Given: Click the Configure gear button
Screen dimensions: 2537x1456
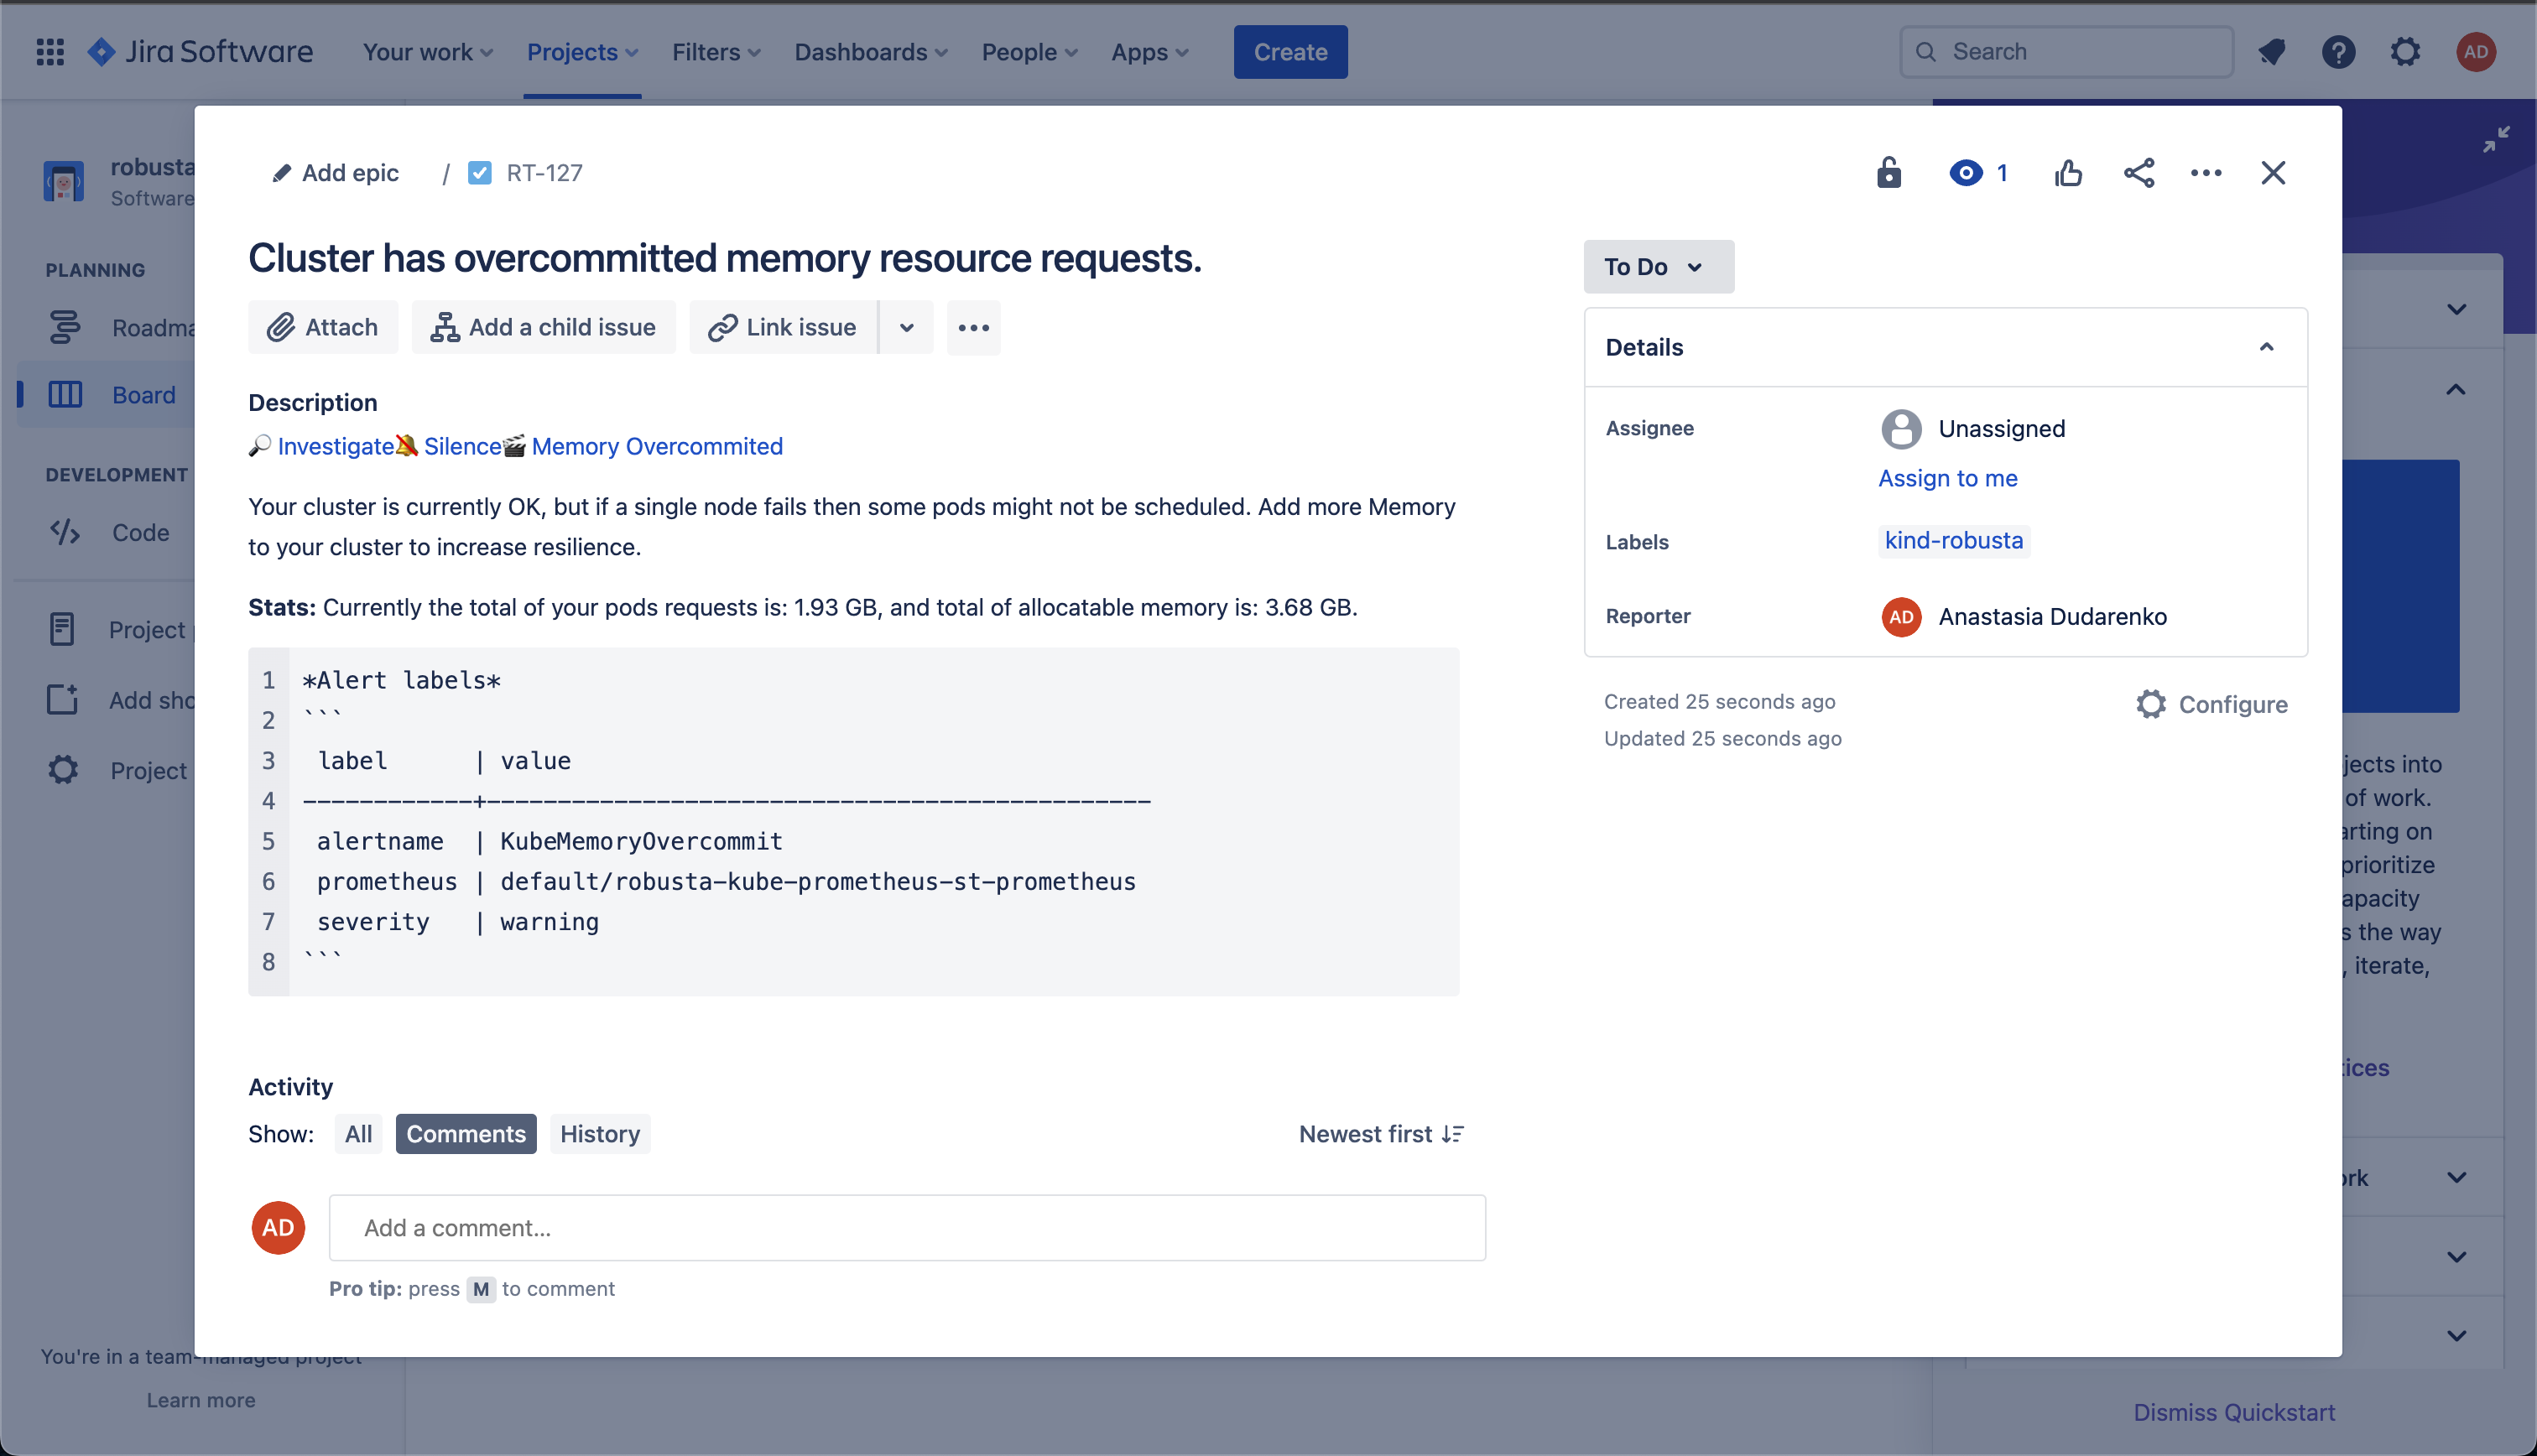Looking at the screenshot, I should pyautogui.click(x=2212, y=704).
